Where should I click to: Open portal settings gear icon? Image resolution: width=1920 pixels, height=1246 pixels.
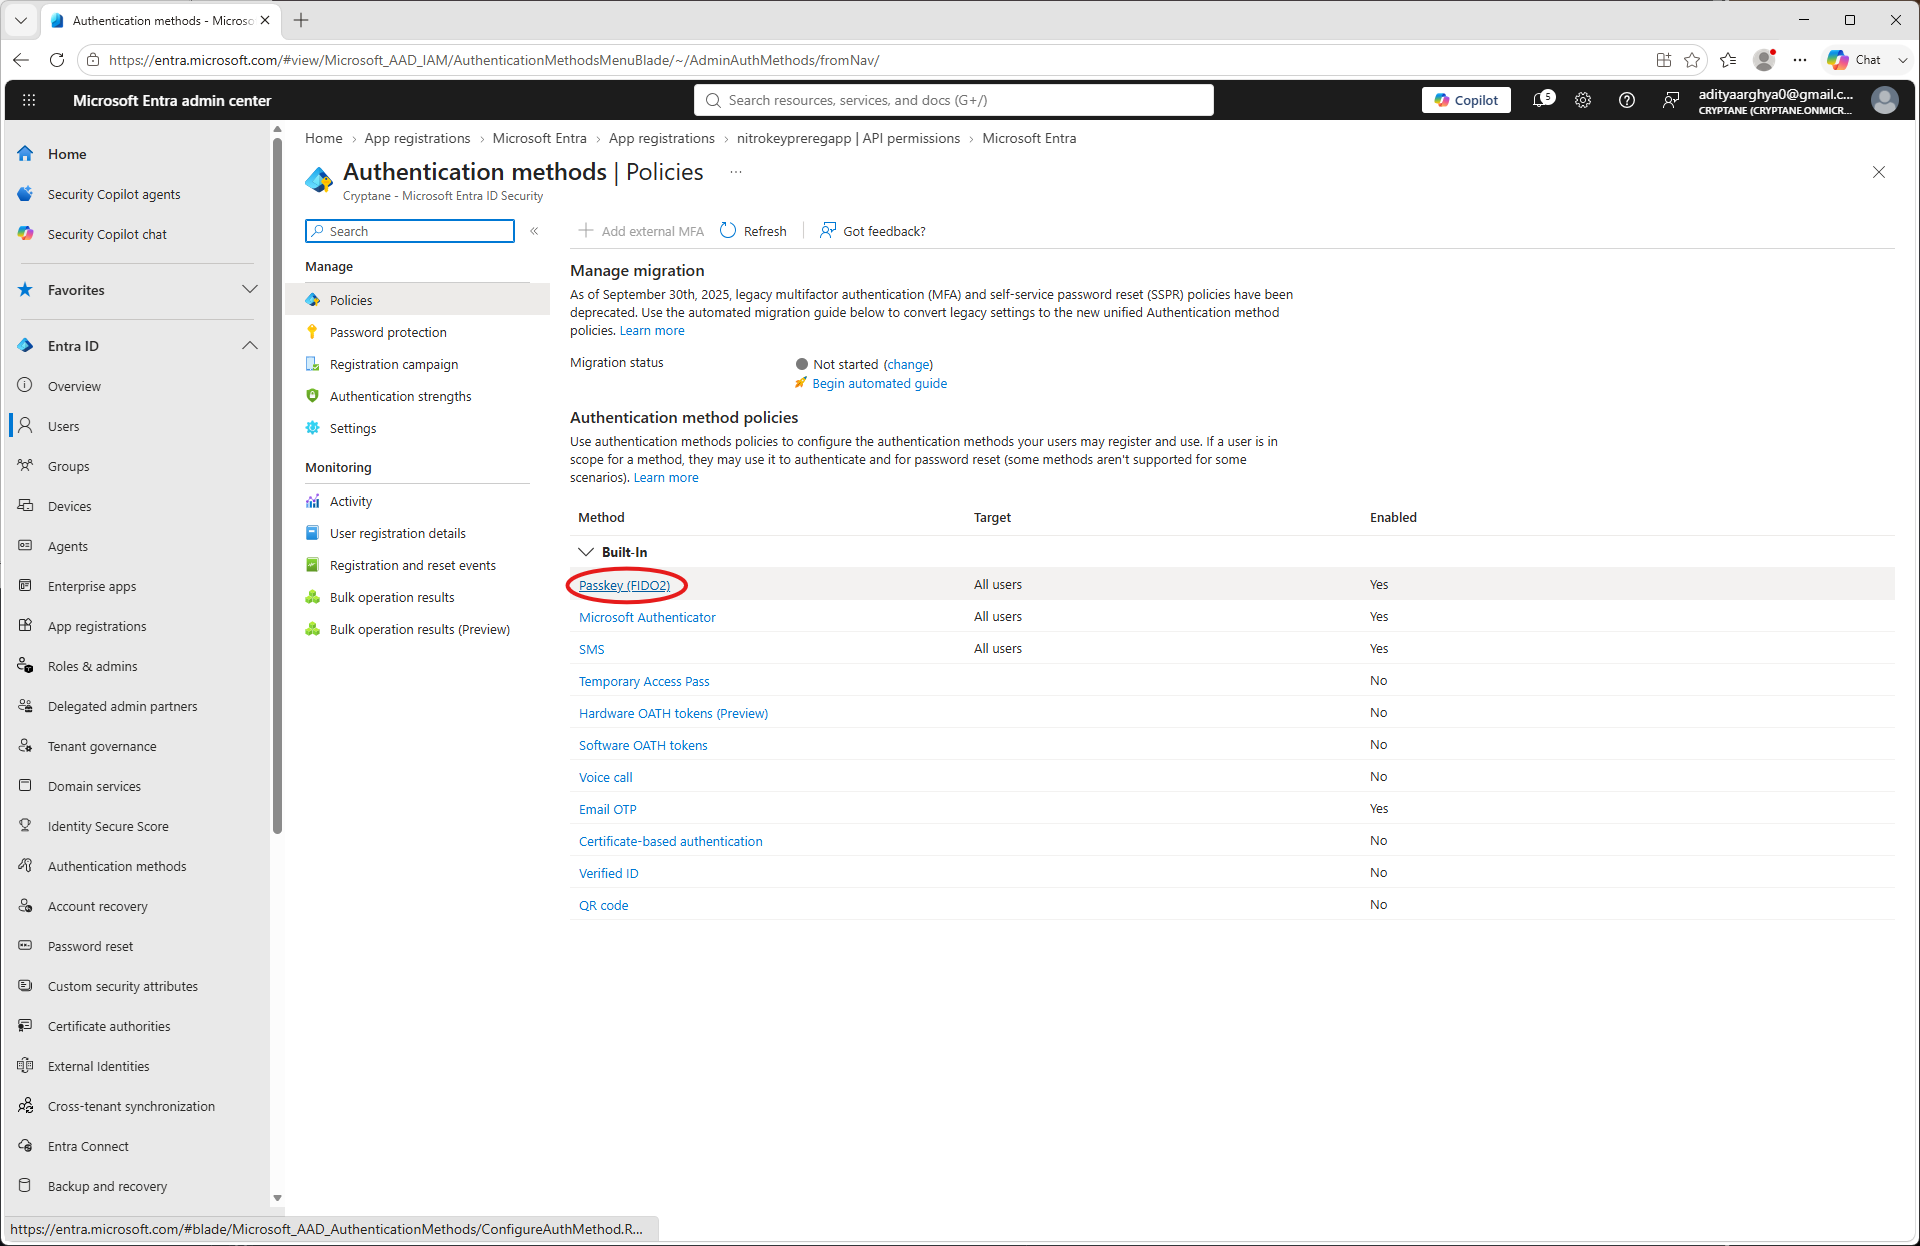[1583, 100]
